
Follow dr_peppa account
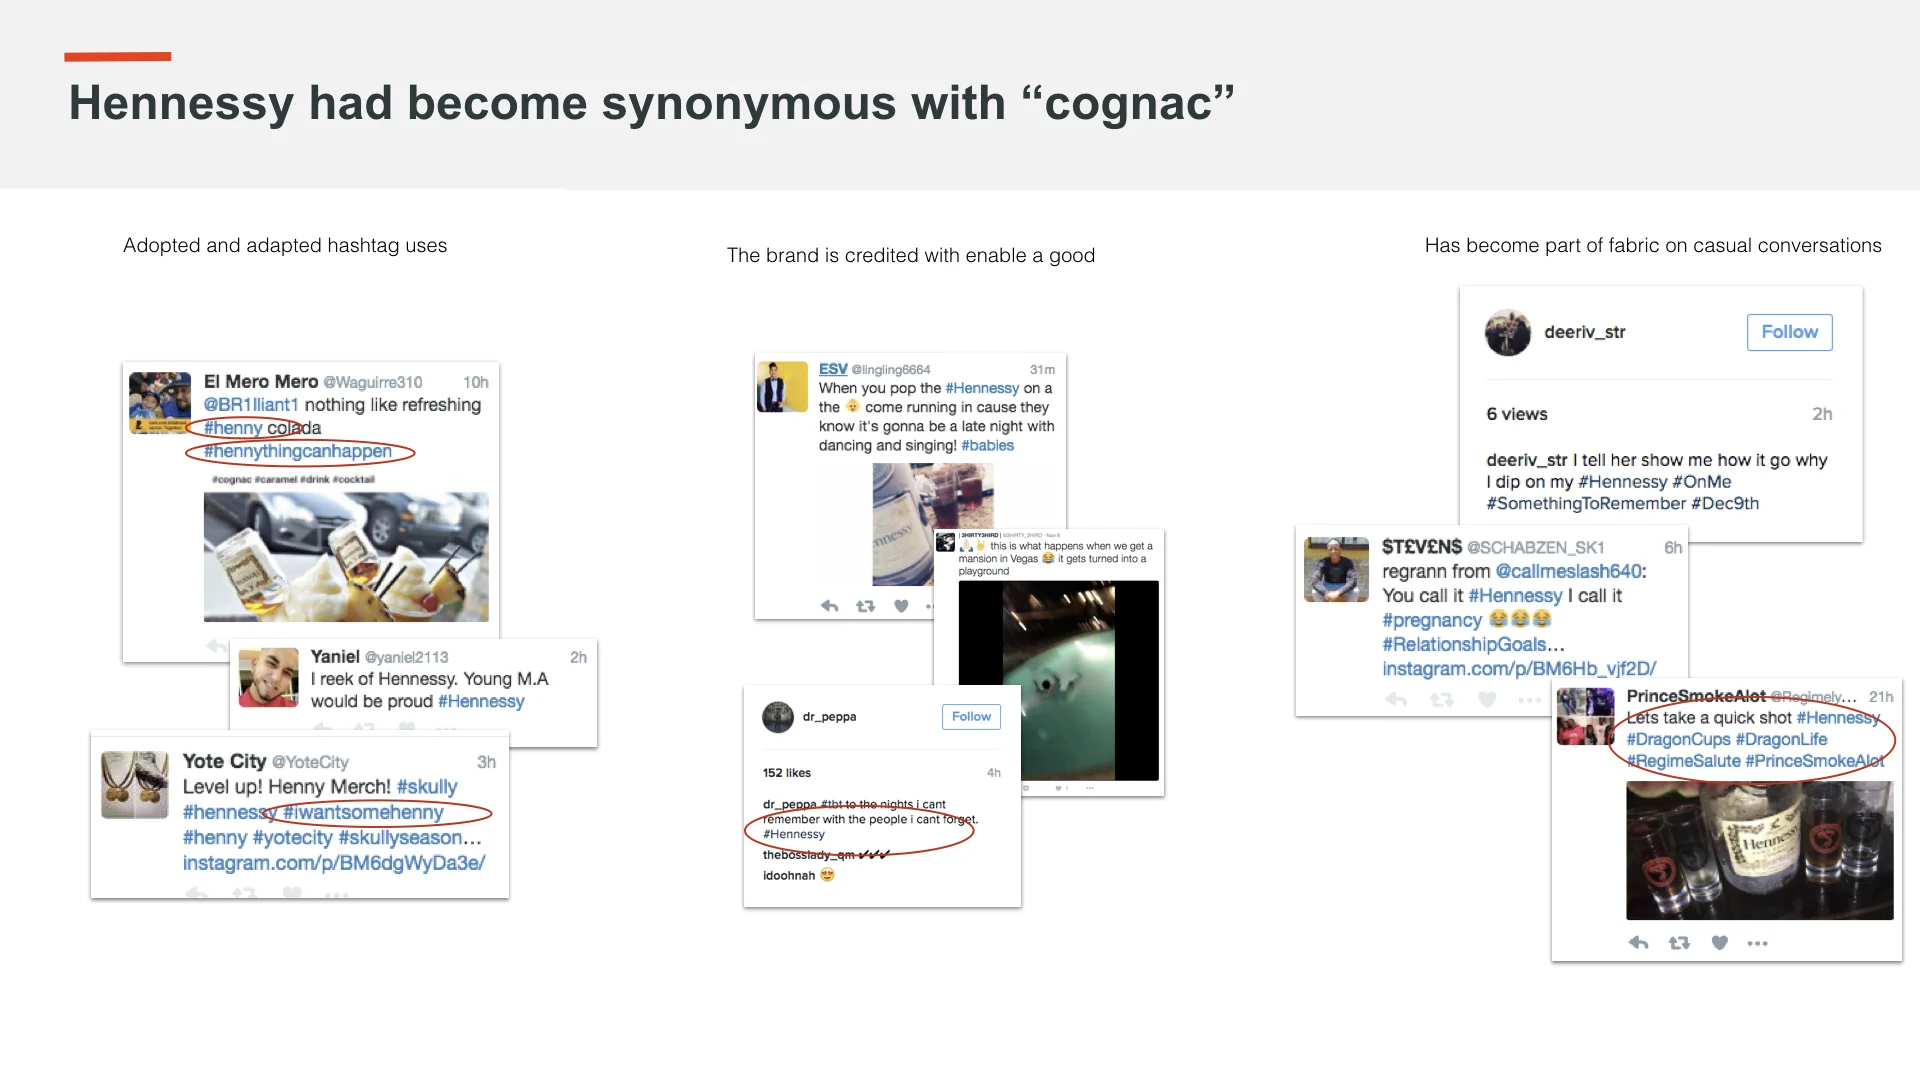970,716
